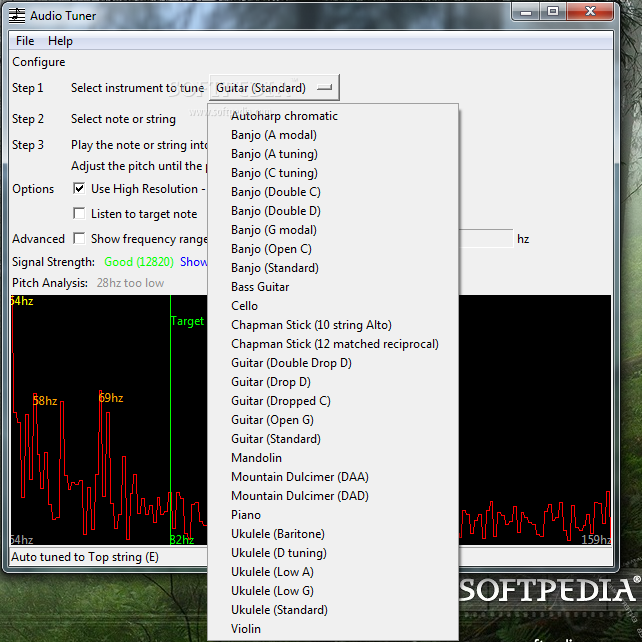Select Cello instrument
Image resolution: width=642 pixels, height=642 pixels.
click(333, 306)
